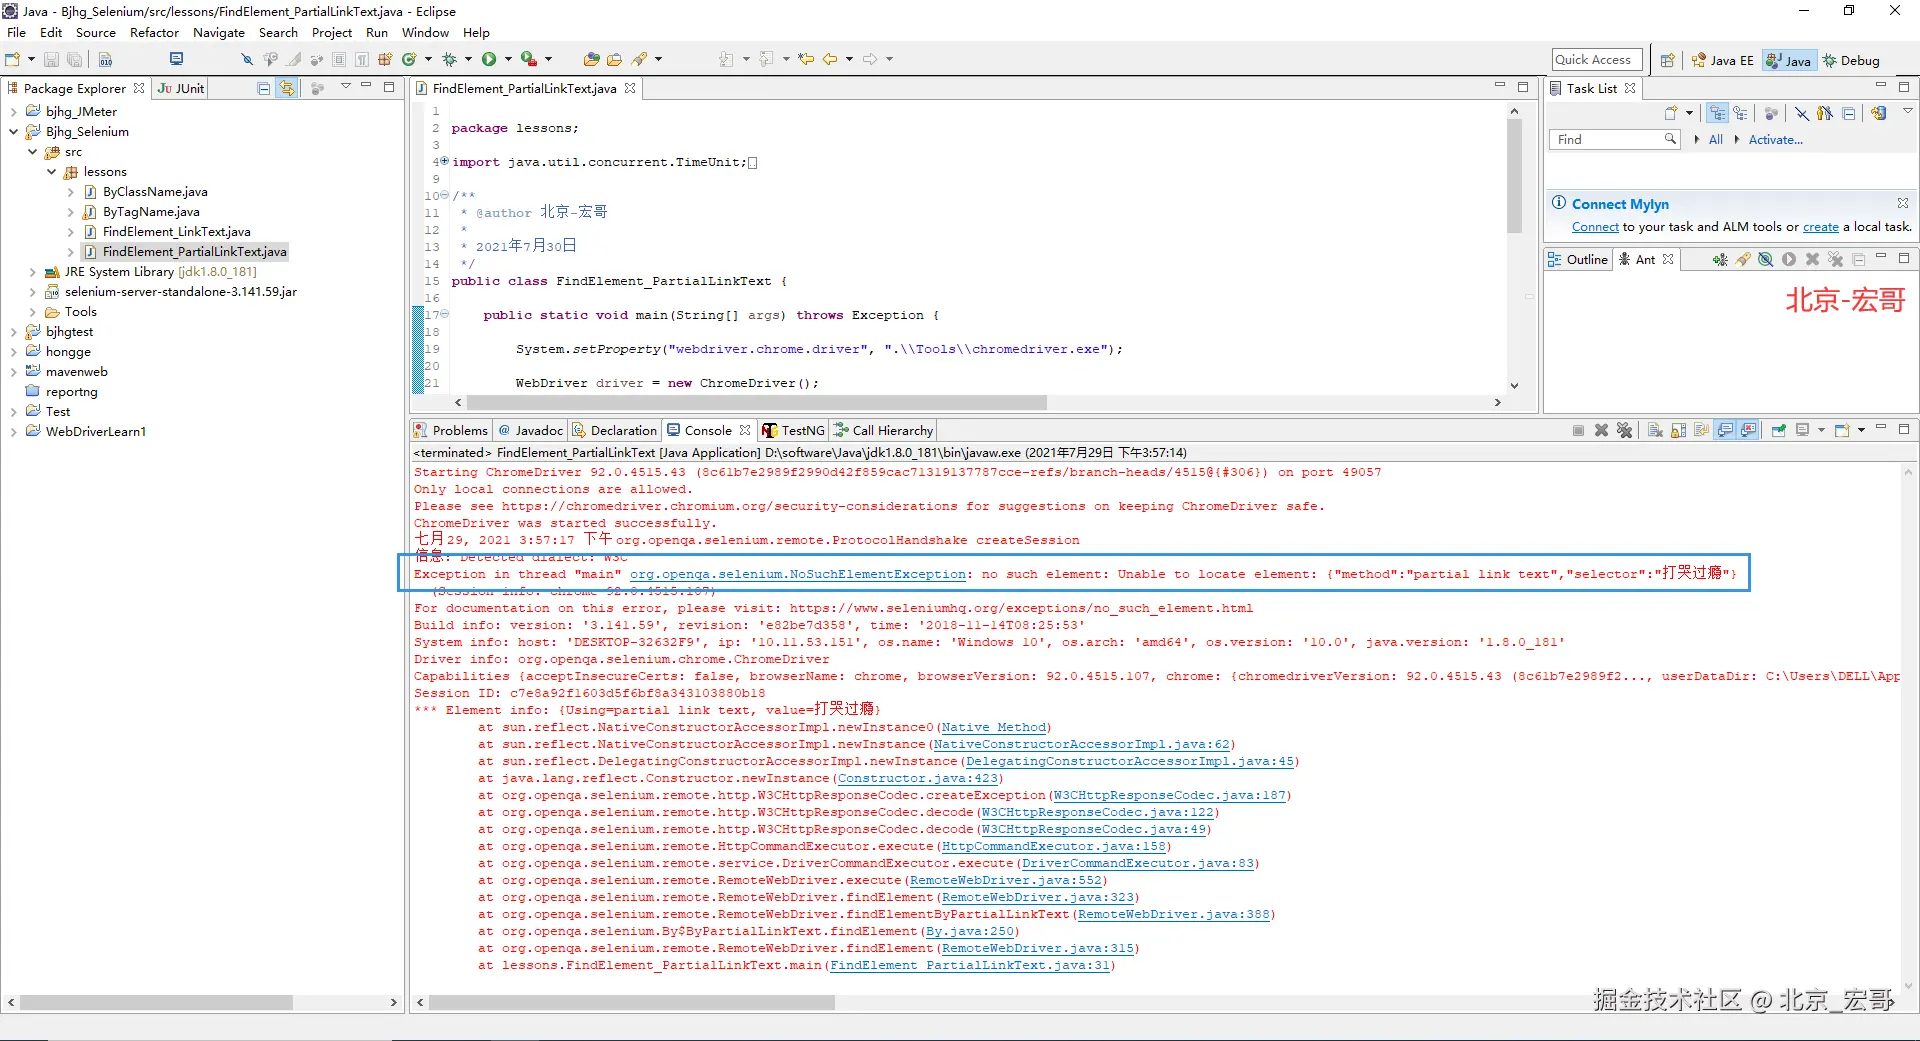Click the Search flashlight toolbar icon
Image resolution: width=1920 pixels, height=1041 pixels.
(x=640, y=59)
